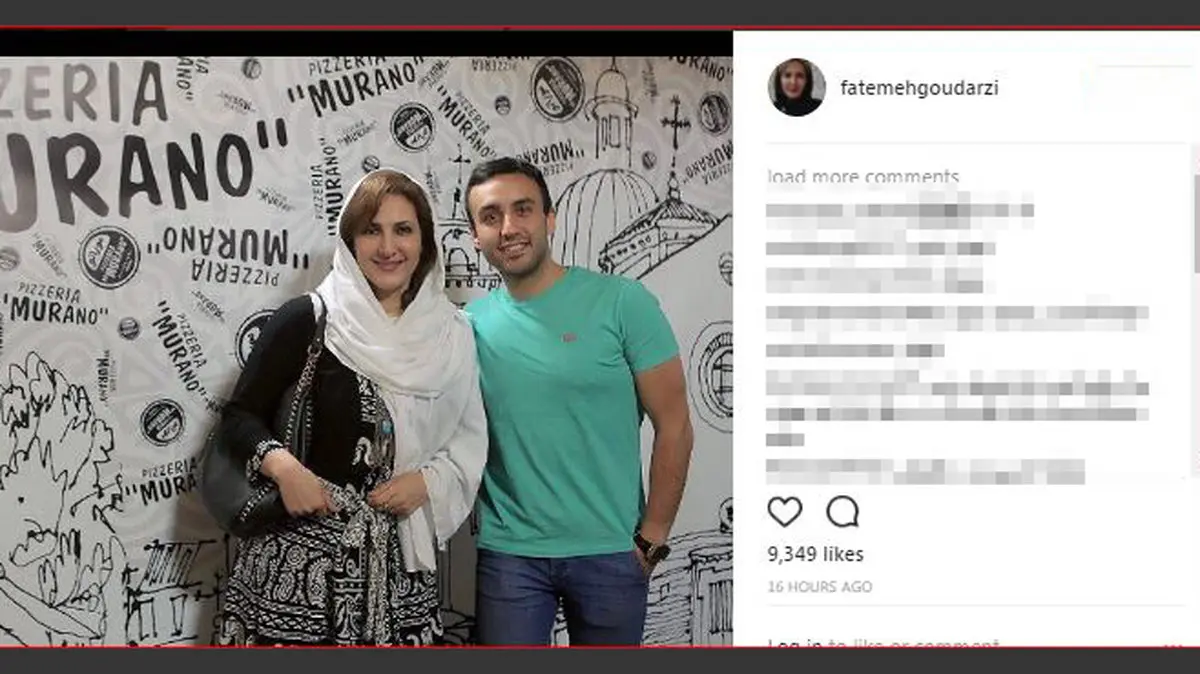View the 9,349 likes list
This screenshot has height=674, width=1200.
[816, 554]
